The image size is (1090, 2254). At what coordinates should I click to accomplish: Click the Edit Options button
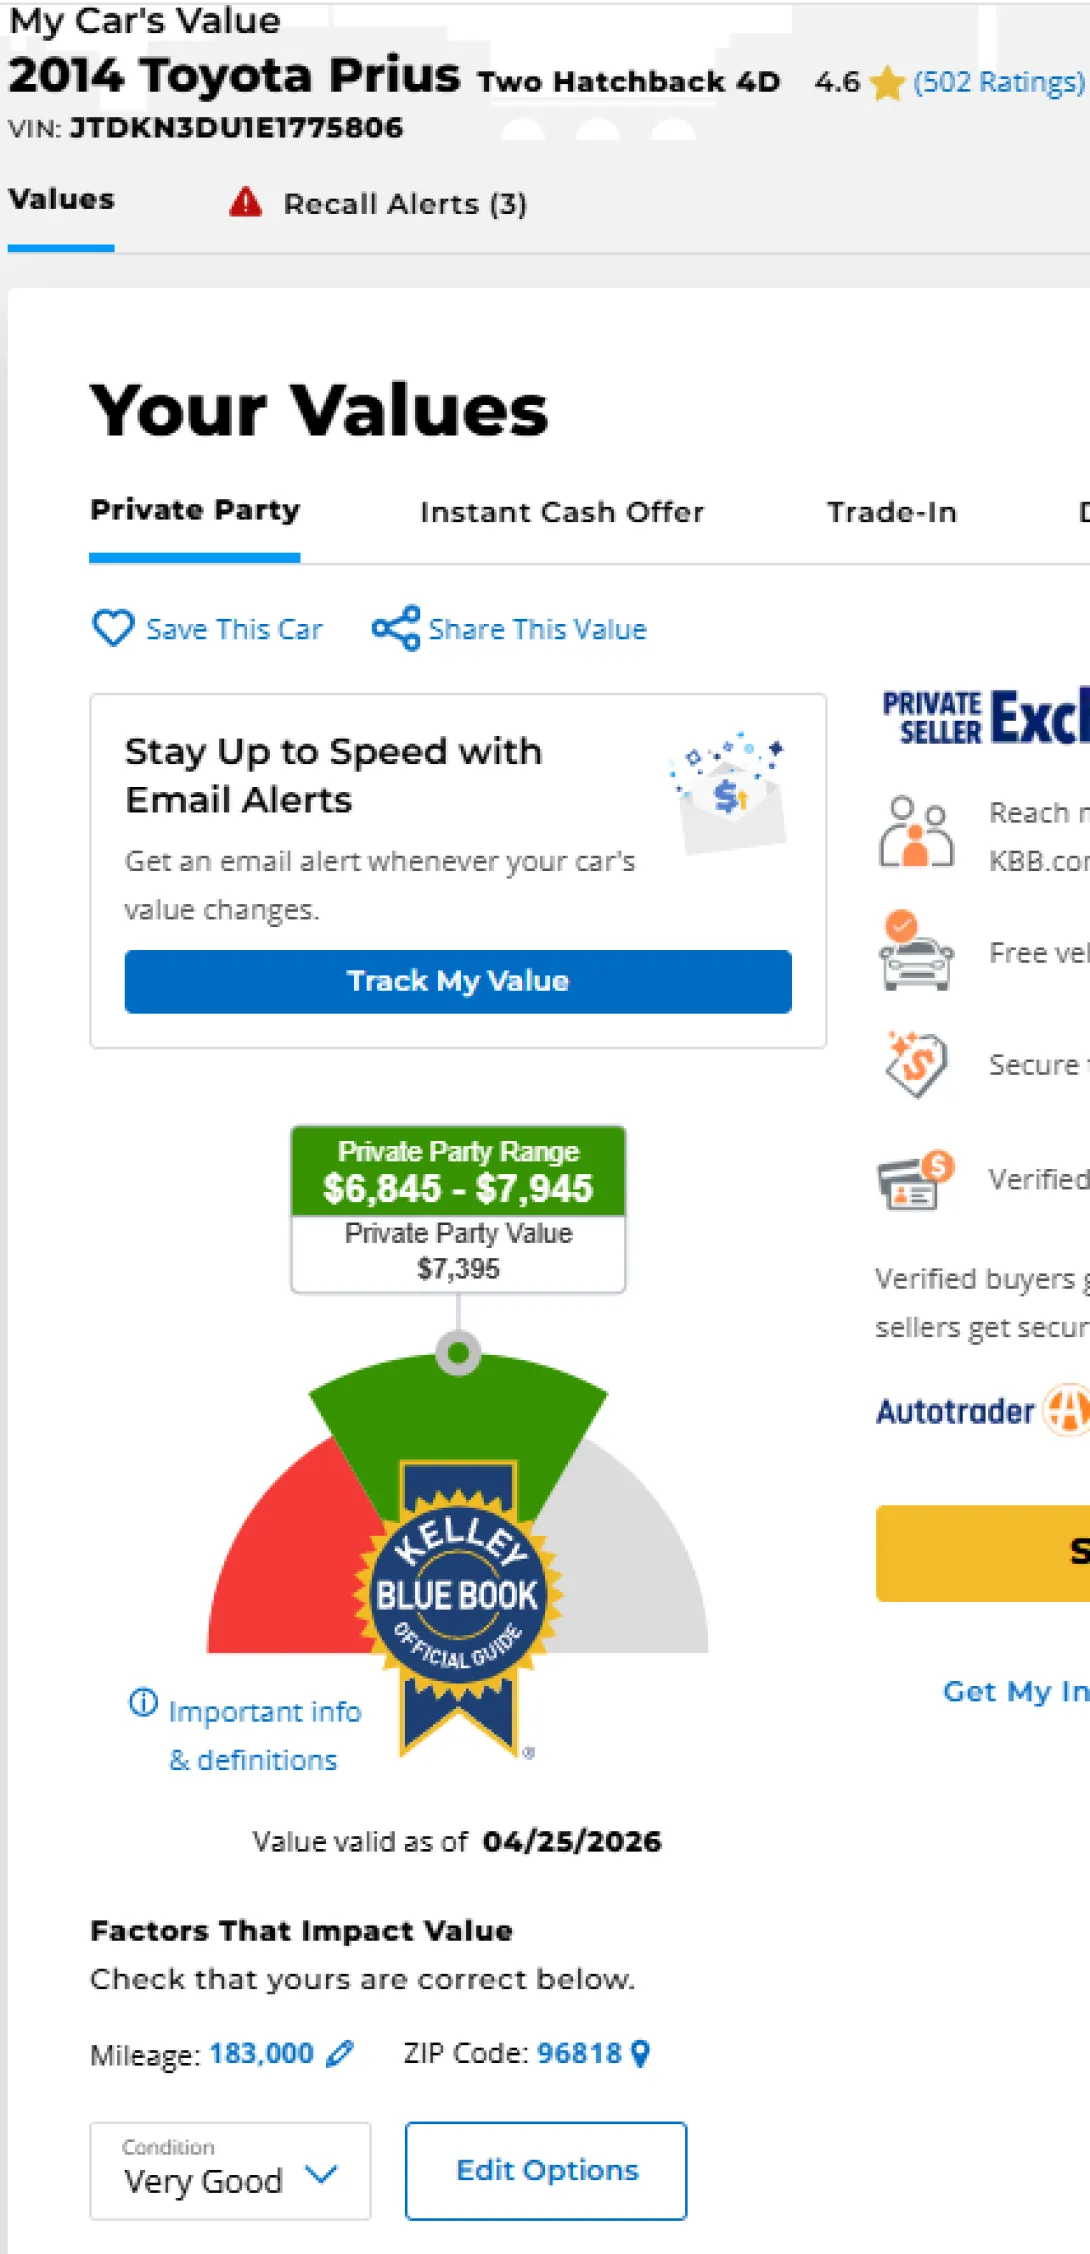(x=546, y=2170)
